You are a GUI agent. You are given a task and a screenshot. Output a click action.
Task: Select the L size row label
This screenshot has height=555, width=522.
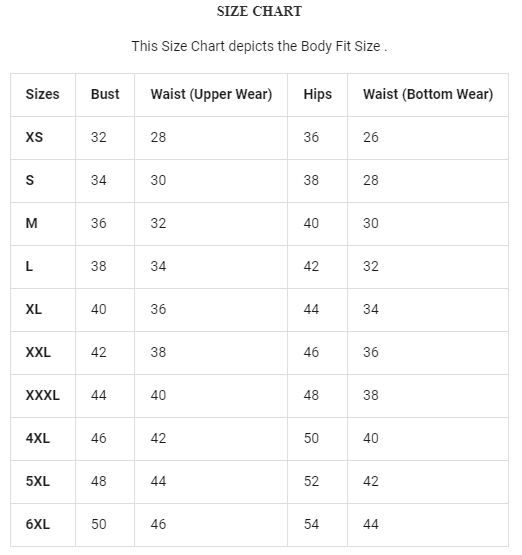pos(29,266)
